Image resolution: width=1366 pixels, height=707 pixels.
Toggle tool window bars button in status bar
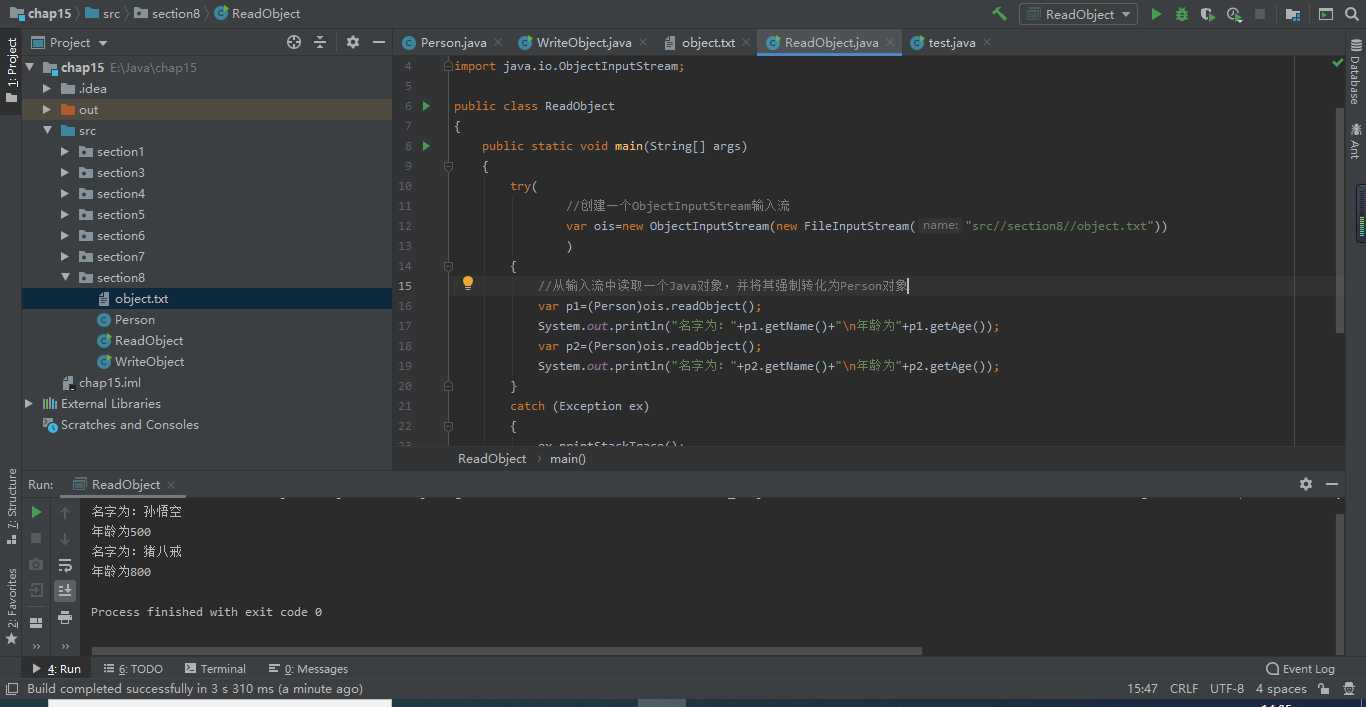(x=11, y=689)
